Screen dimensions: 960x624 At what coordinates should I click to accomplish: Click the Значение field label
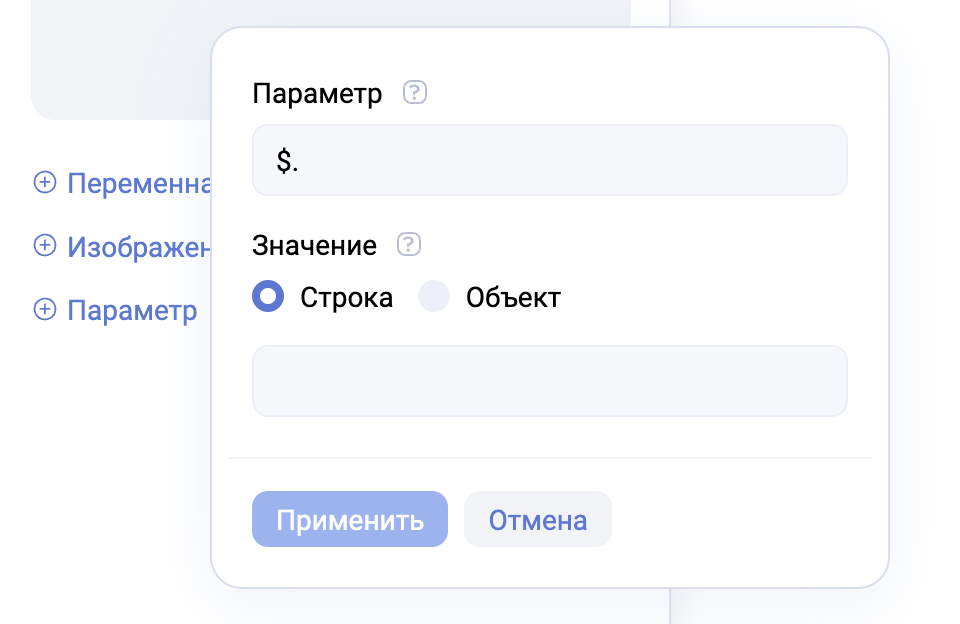coord(314,246)
